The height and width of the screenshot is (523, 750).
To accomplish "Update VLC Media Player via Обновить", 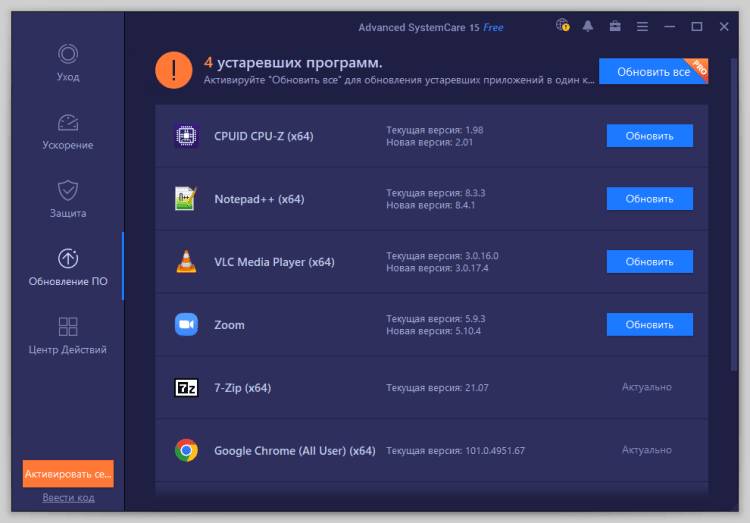I will click(x=650, y=262).
